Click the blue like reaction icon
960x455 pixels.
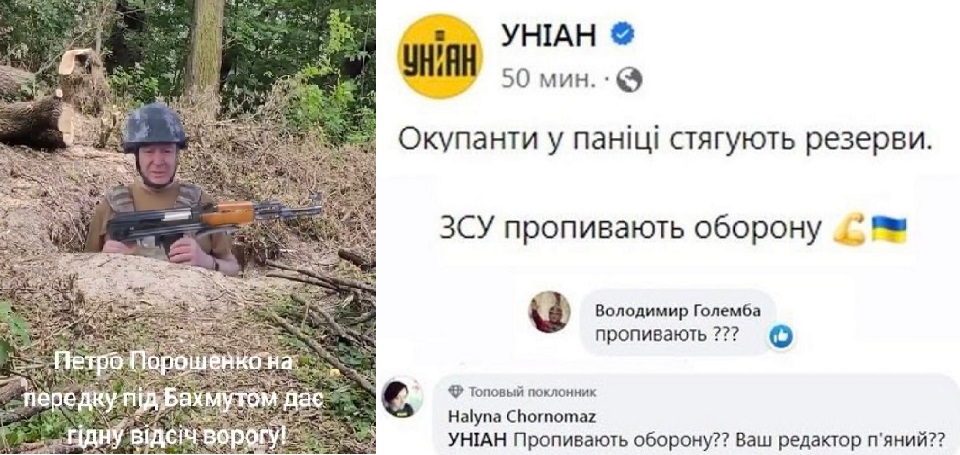click(x=781, y=336)
